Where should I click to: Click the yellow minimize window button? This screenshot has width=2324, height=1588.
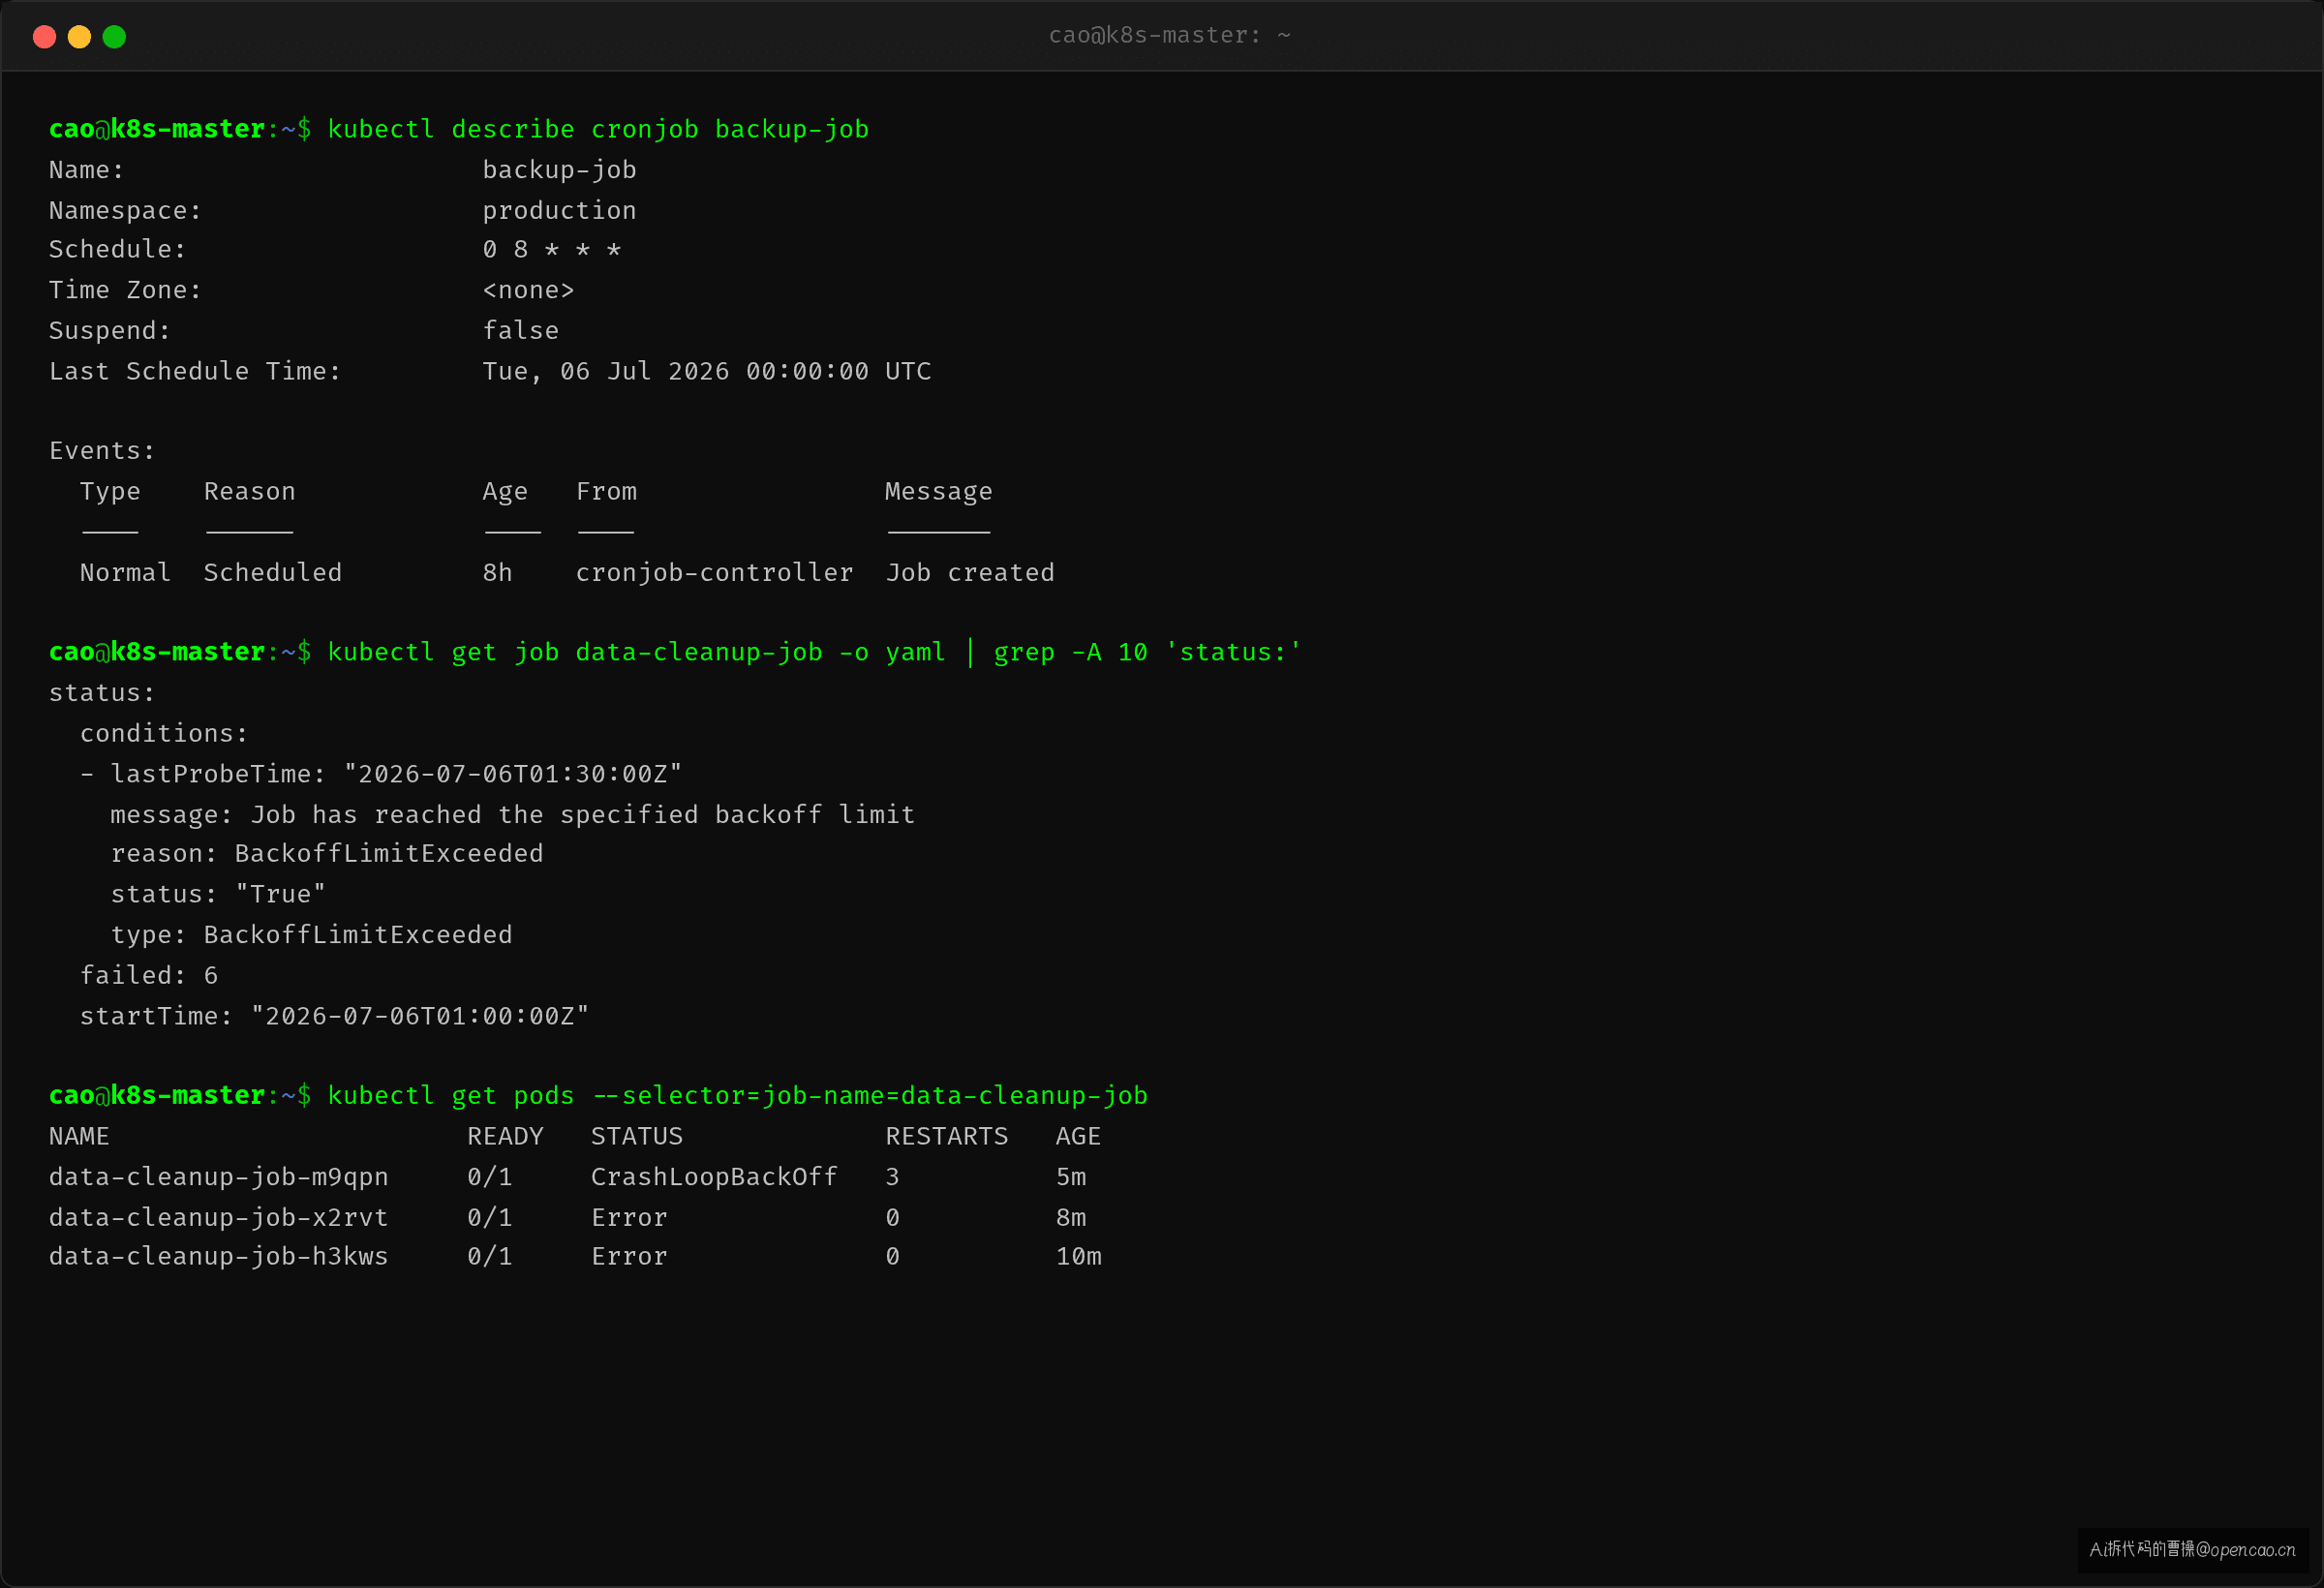pos(79,37)
